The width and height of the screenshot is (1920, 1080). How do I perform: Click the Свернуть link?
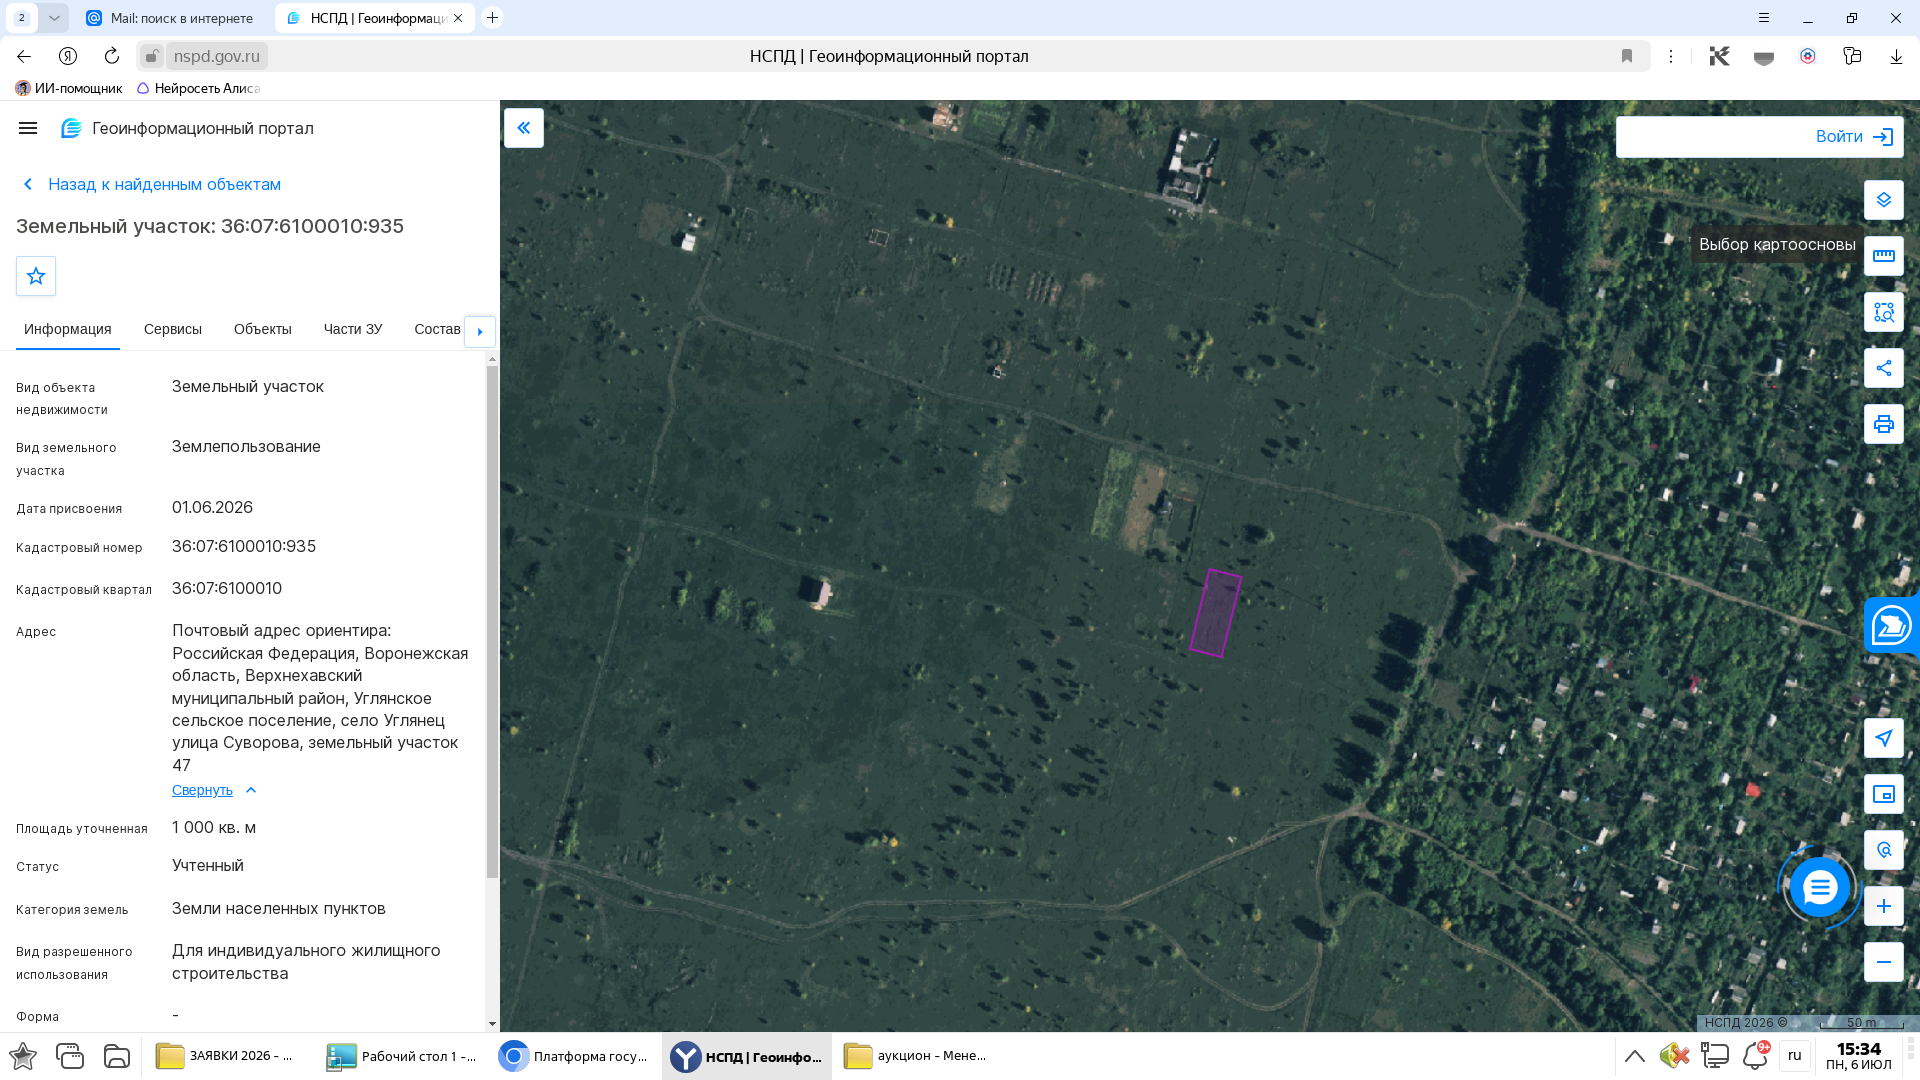coord(202,790)
